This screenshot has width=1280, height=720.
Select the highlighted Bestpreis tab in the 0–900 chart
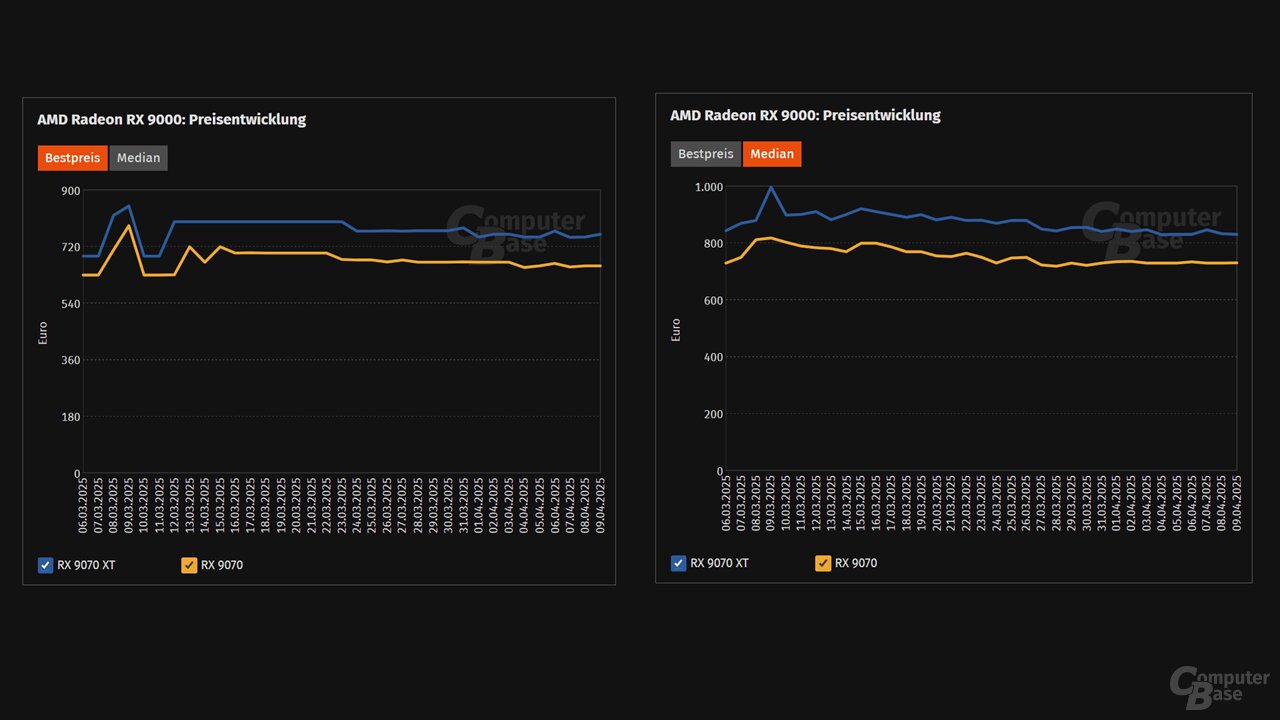(x=72, y=158)
